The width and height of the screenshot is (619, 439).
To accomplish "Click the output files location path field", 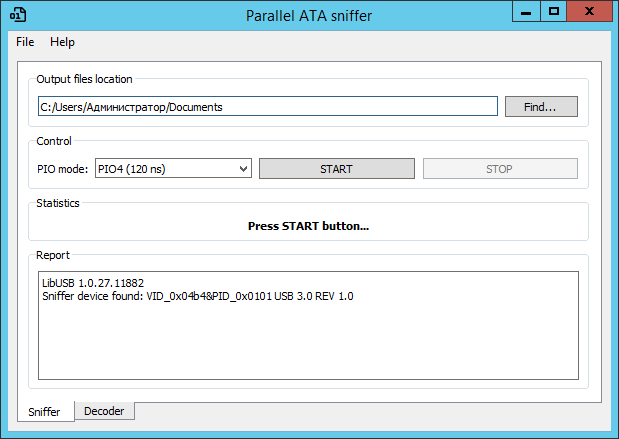I will [268, 107].
